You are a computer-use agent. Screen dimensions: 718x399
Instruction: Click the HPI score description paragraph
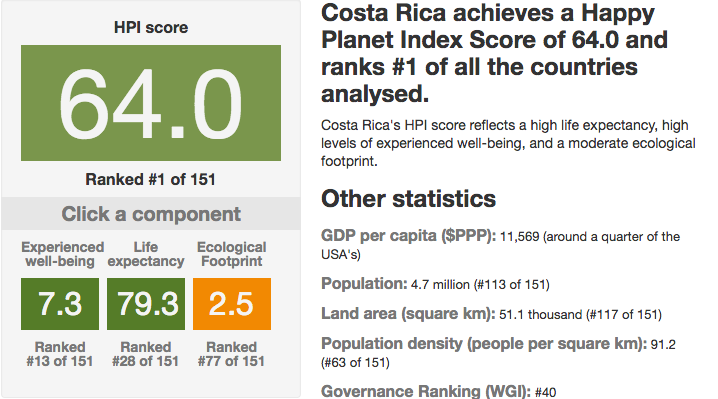508,143
